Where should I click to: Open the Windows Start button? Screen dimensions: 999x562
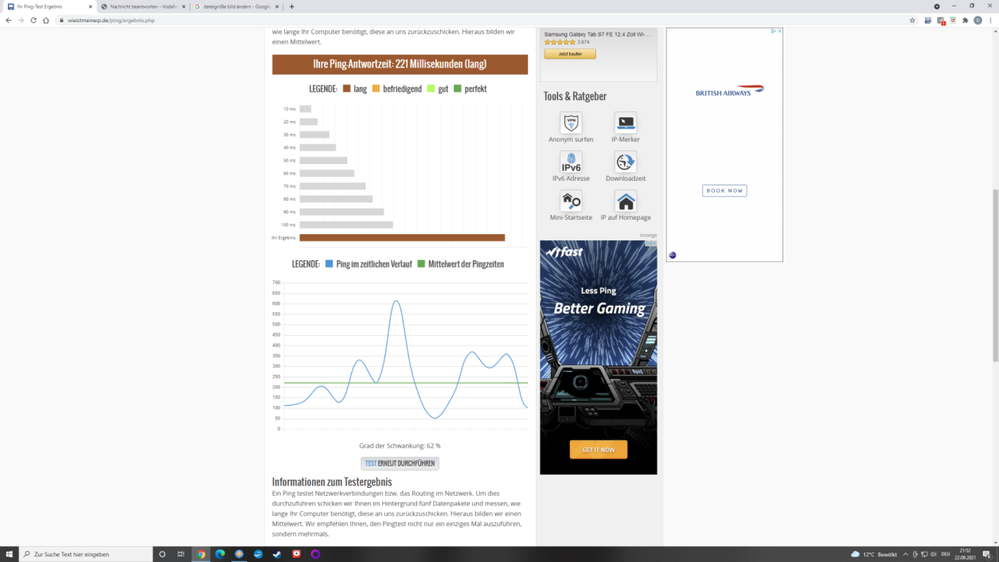pos(9,554)
